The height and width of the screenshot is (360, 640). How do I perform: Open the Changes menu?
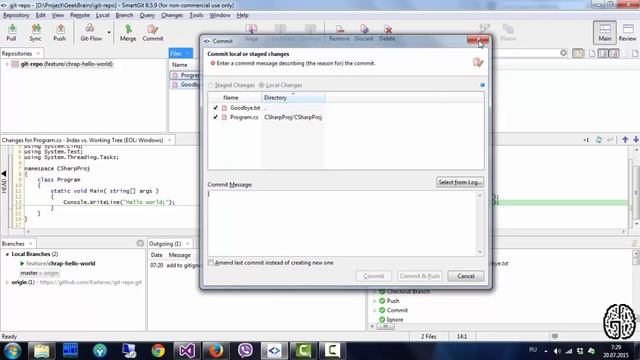(172, 15)
